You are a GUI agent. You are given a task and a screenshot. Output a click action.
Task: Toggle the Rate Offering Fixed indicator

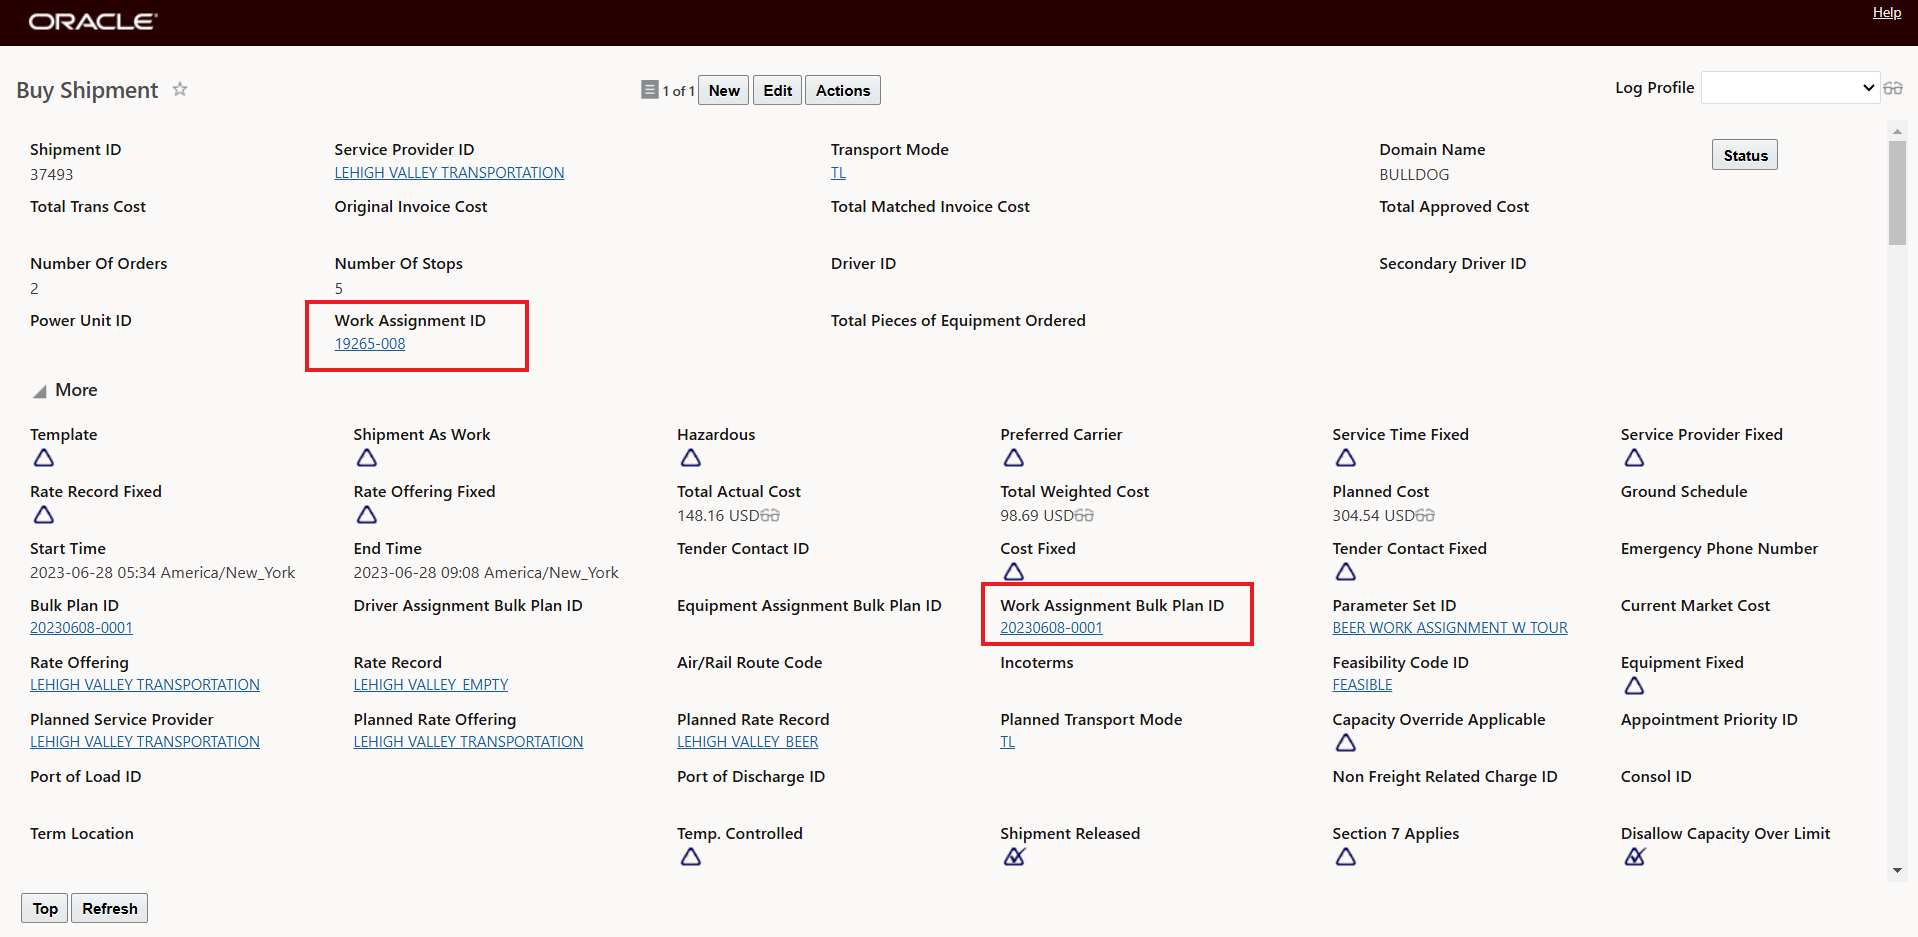367,515
